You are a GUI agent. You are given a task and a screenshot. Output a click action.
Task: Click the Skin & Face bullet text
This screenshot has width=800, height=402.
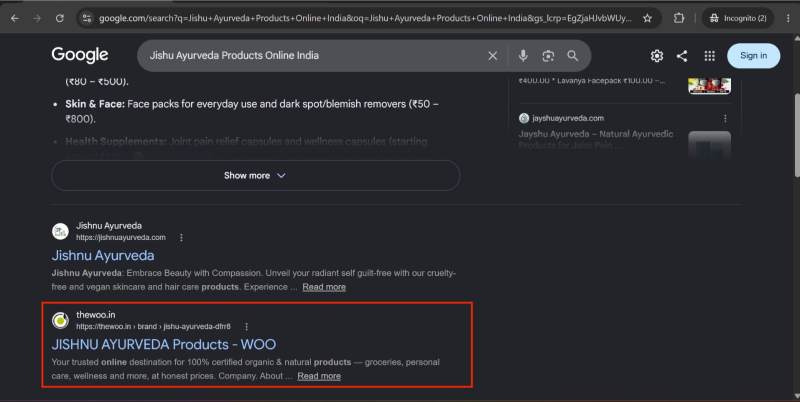(252, 111)
